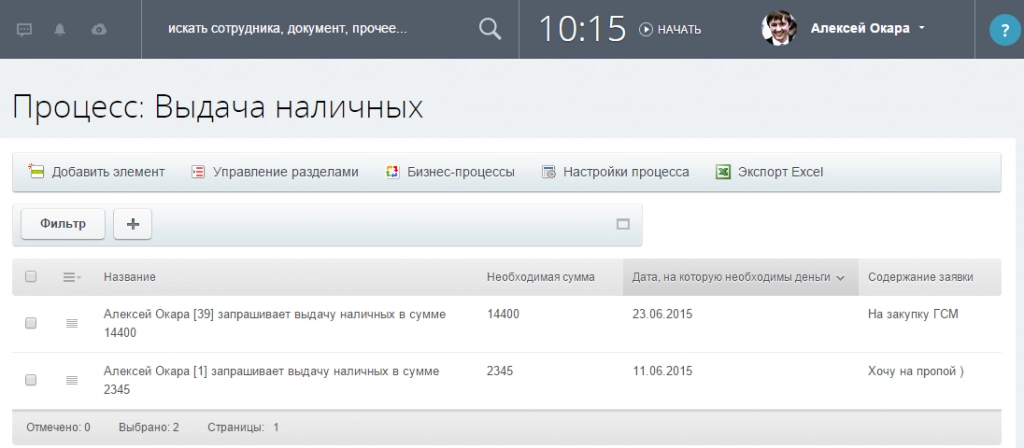1024x448 pixels.
Task: Open the chat messages icon
Action: pyautogui.click(x=25, y=29)
